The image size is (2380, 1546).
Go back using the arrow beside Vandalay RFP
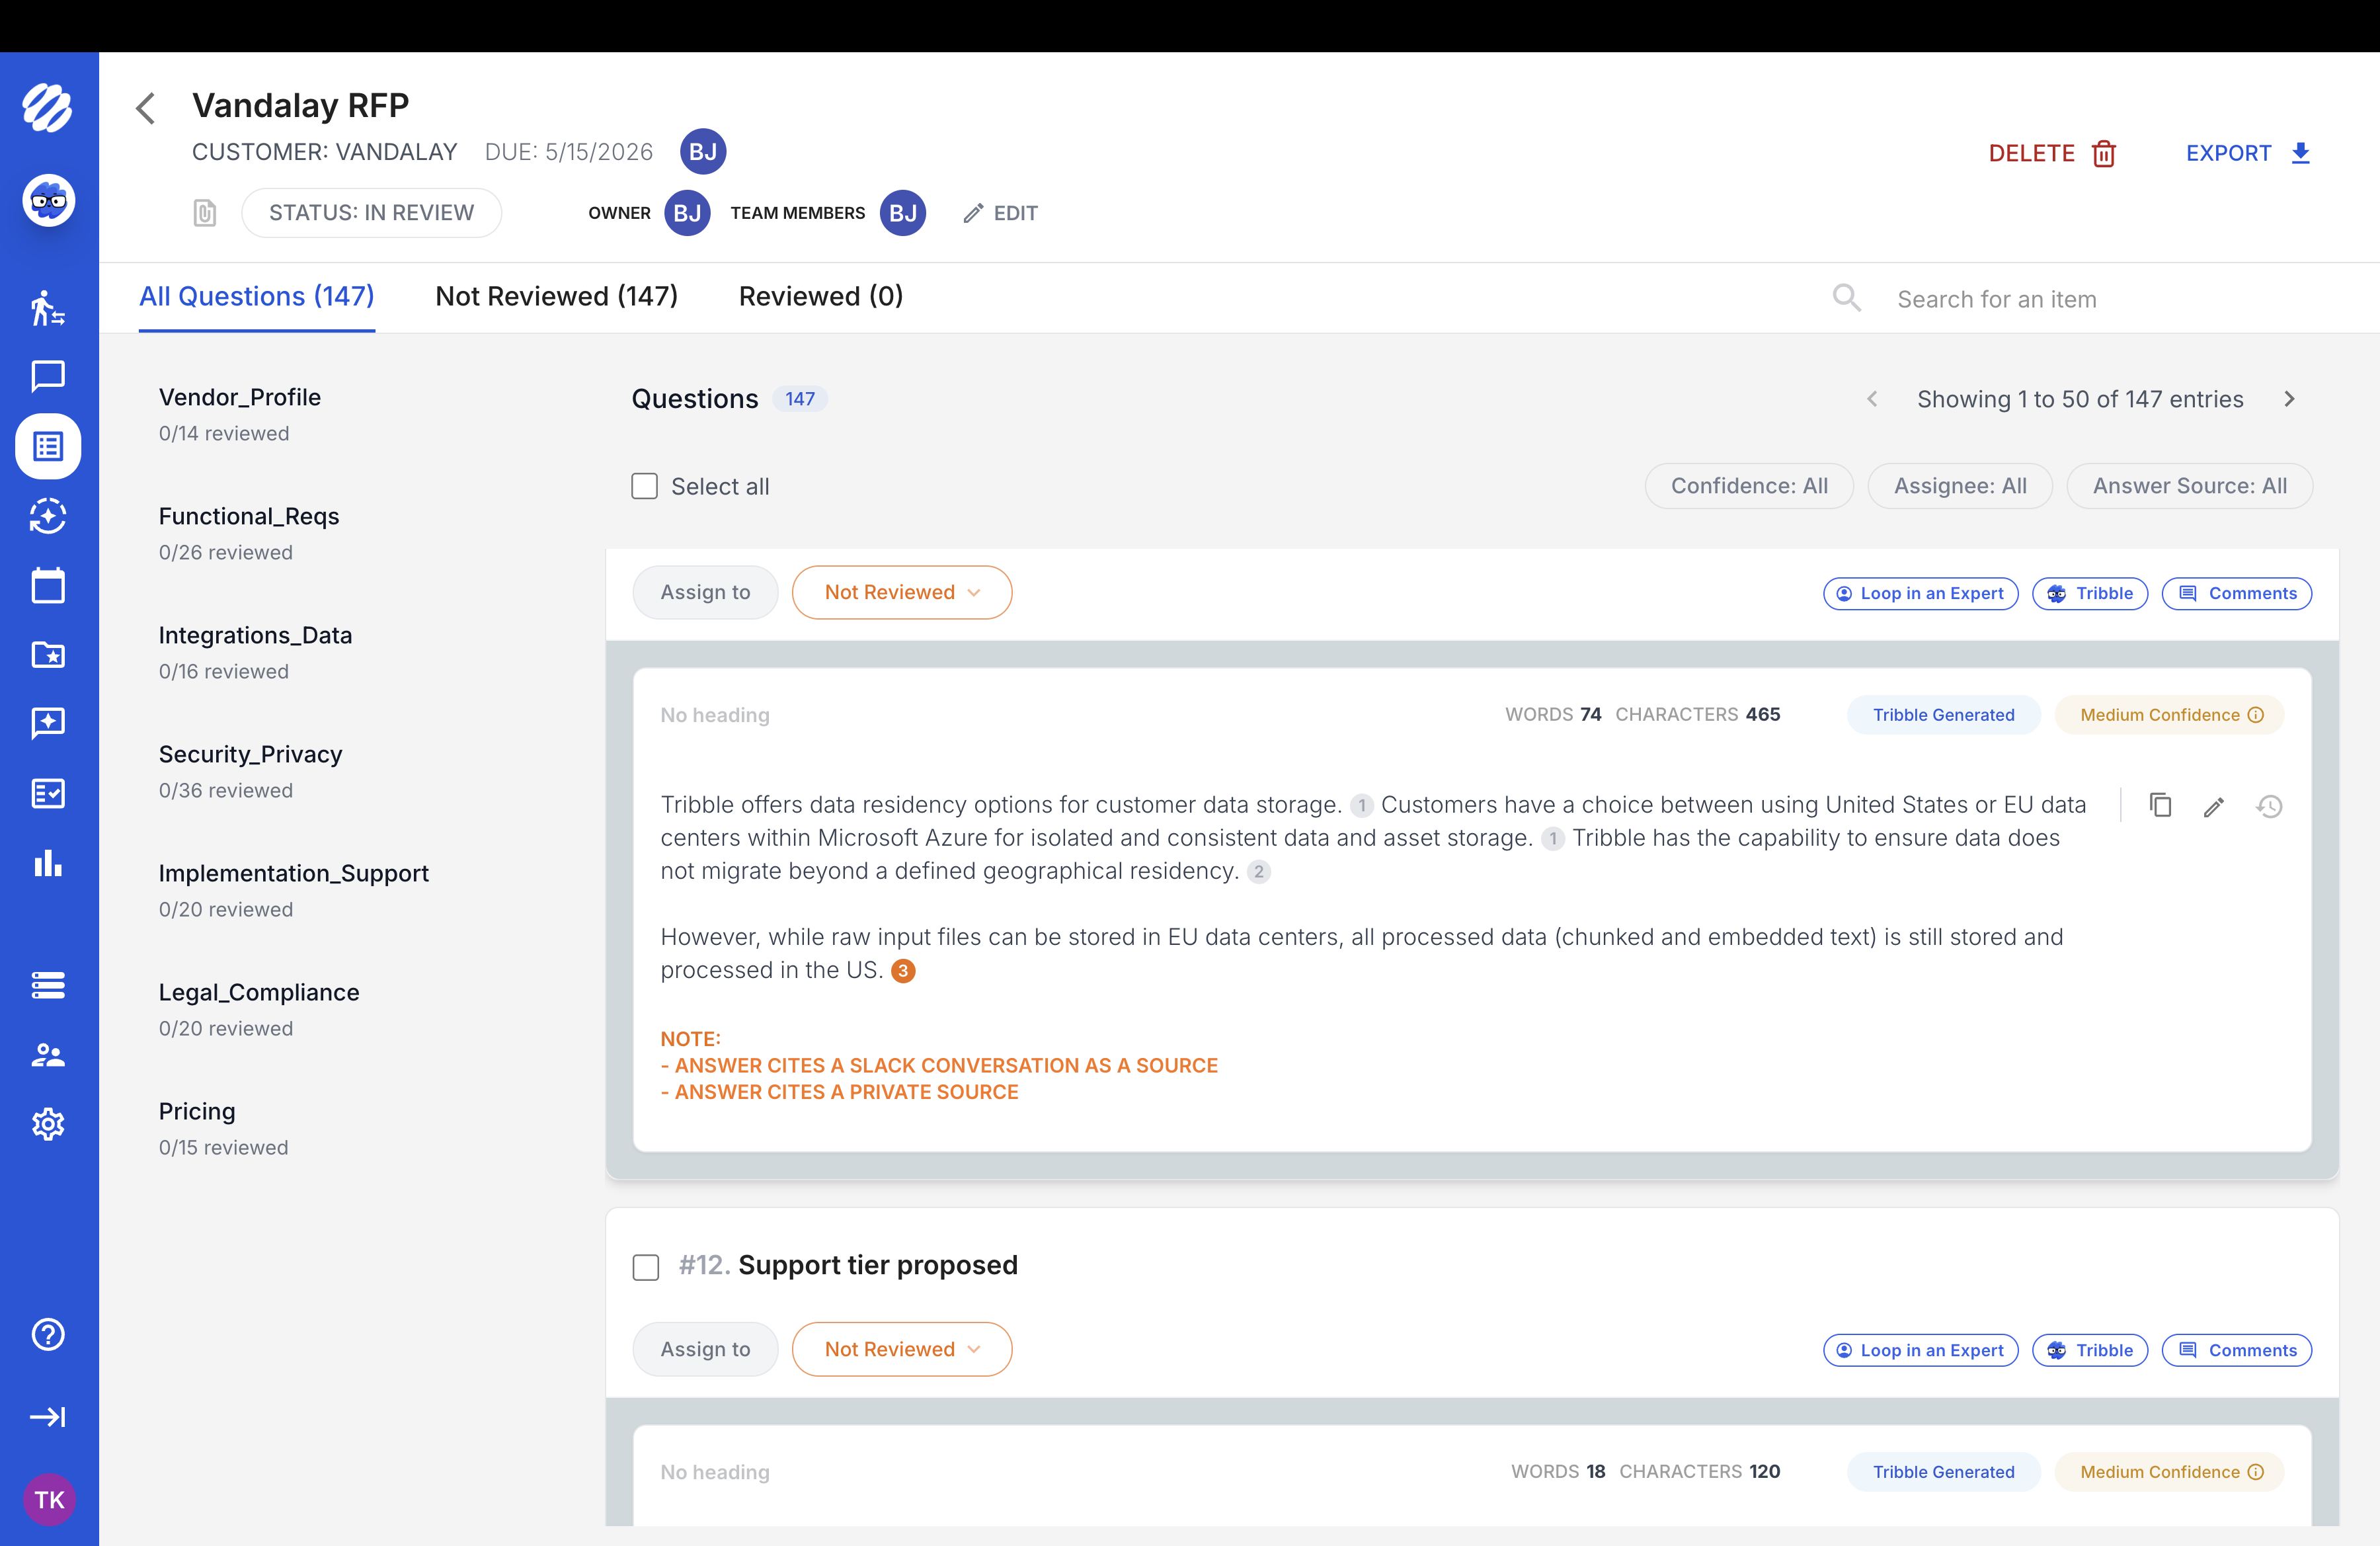(x=146, y=108)
